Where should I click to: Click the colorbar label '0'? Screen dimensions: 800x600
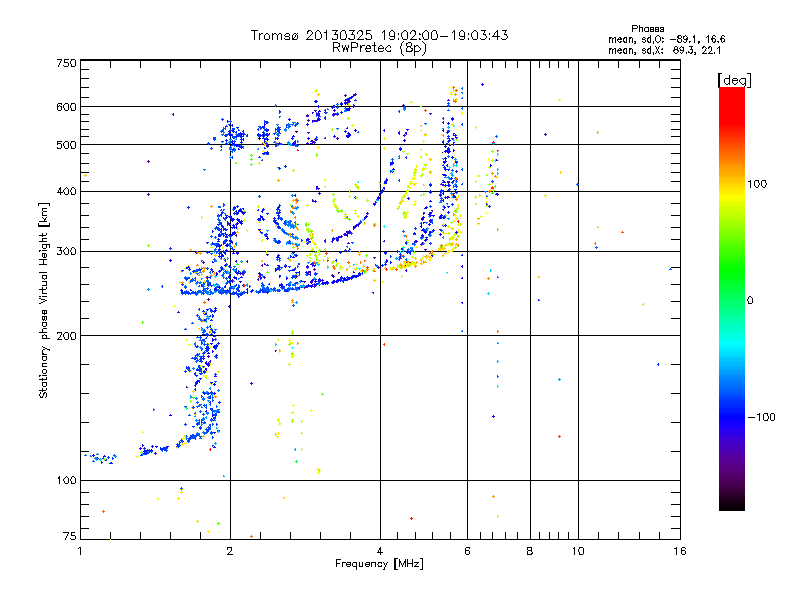750,301
